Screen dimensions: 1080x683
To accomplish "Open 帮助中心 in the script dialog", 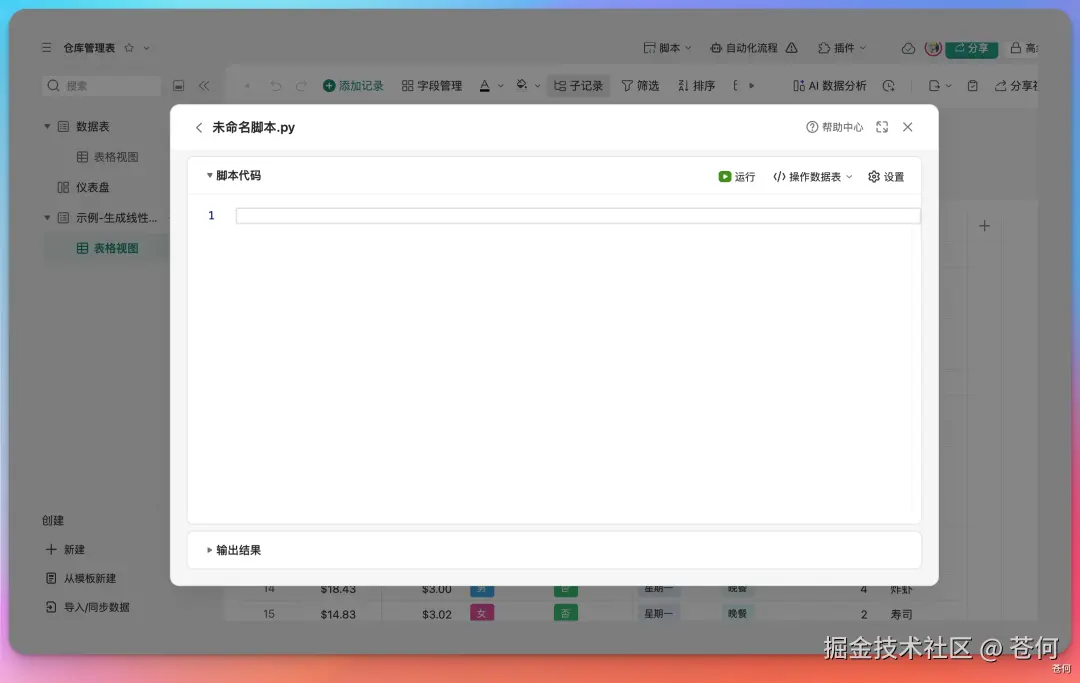I will coord(834,127).
